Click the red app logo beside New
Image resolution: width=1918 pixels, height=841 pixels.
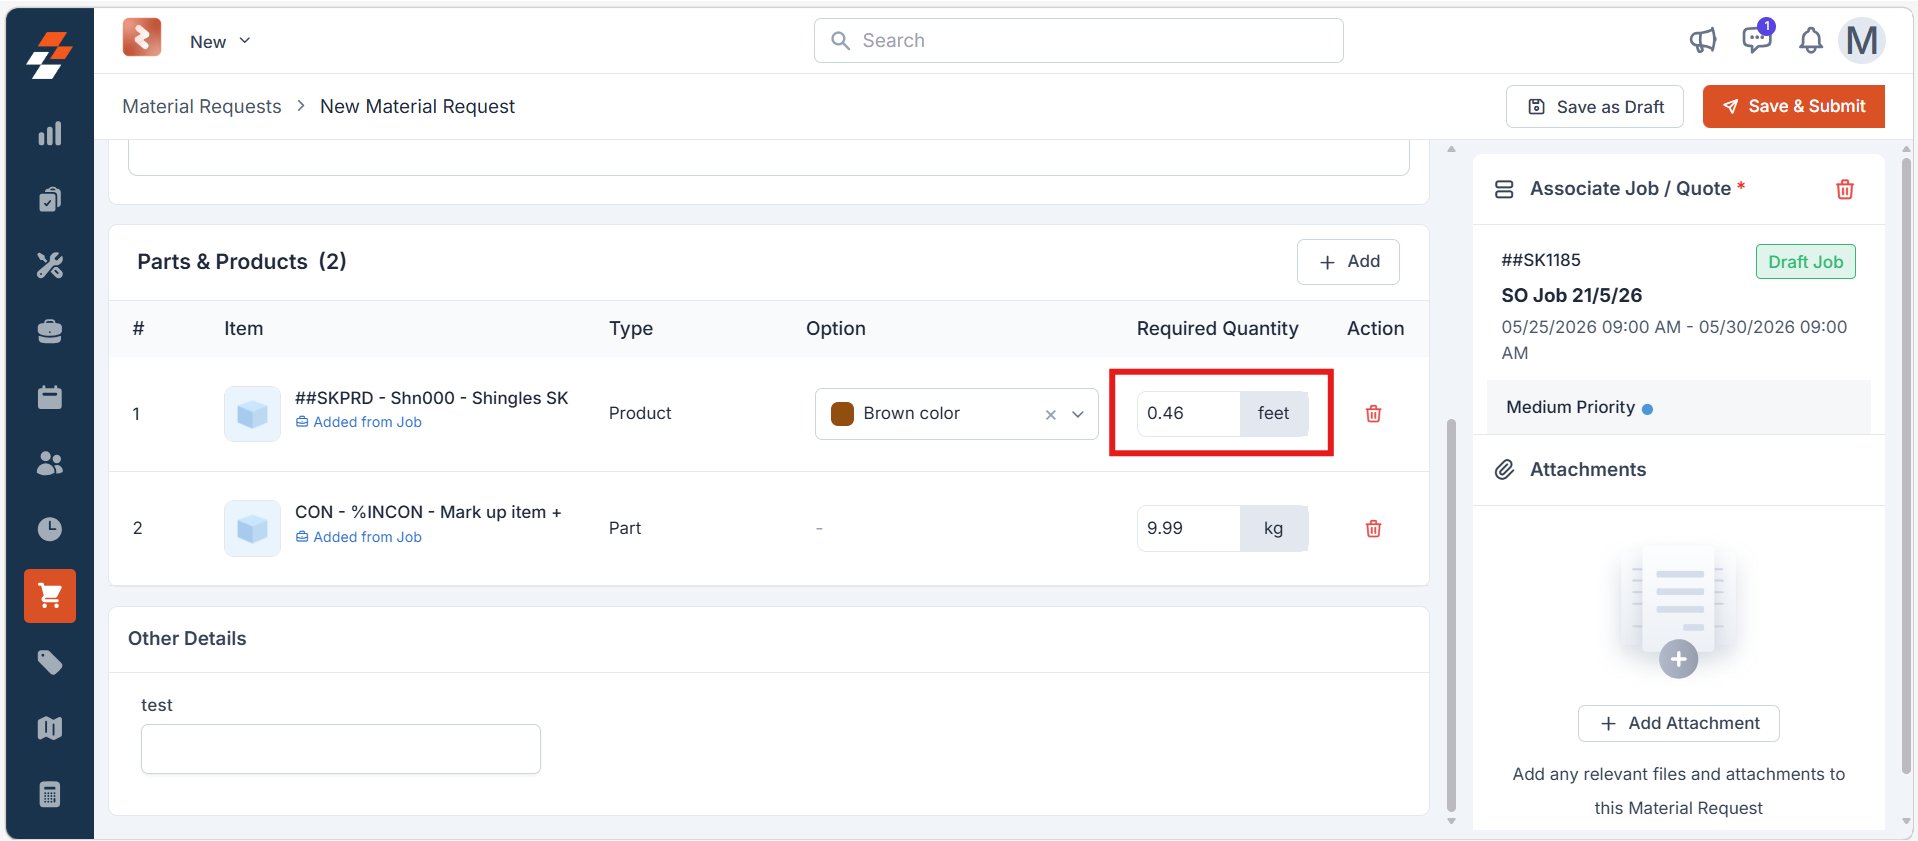(142, 38)
